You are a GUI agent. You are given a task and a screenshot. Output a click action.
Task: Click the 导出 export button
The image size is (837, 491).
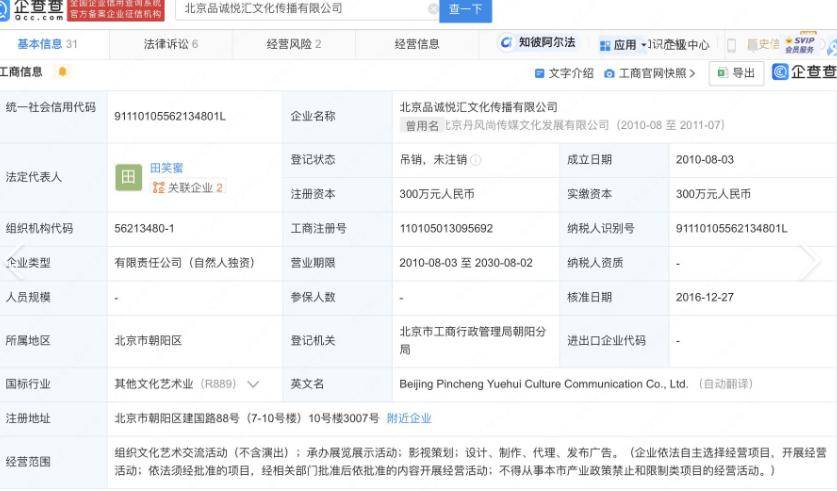[x=736, y=73]
